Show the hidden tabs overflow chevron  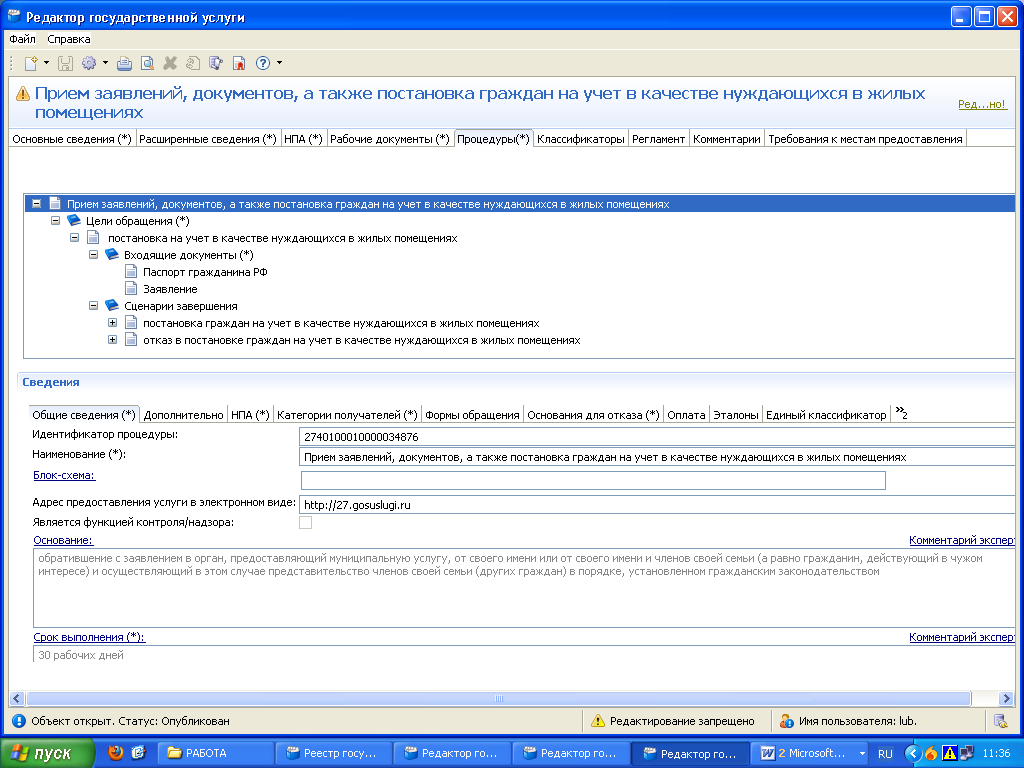(901, 413)
